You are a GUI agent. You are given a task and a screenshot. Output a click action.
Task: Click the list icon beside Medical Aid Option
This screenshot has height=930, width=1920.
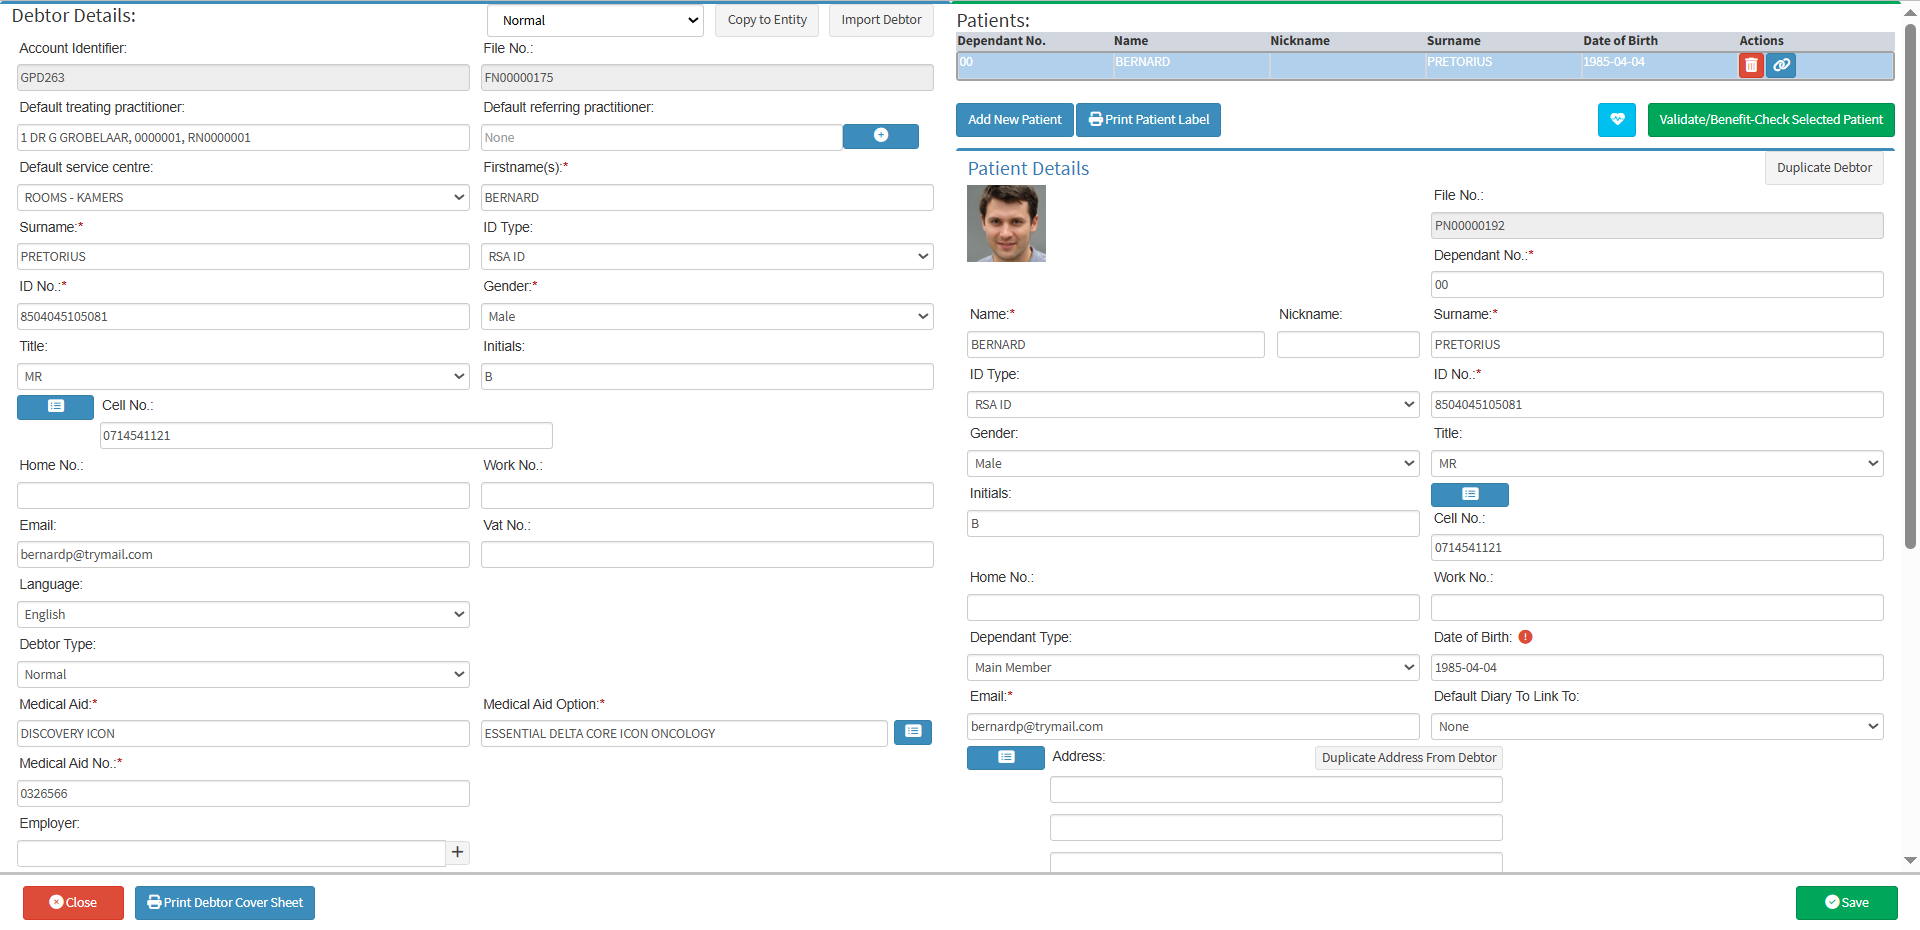(x=912, y=732)
